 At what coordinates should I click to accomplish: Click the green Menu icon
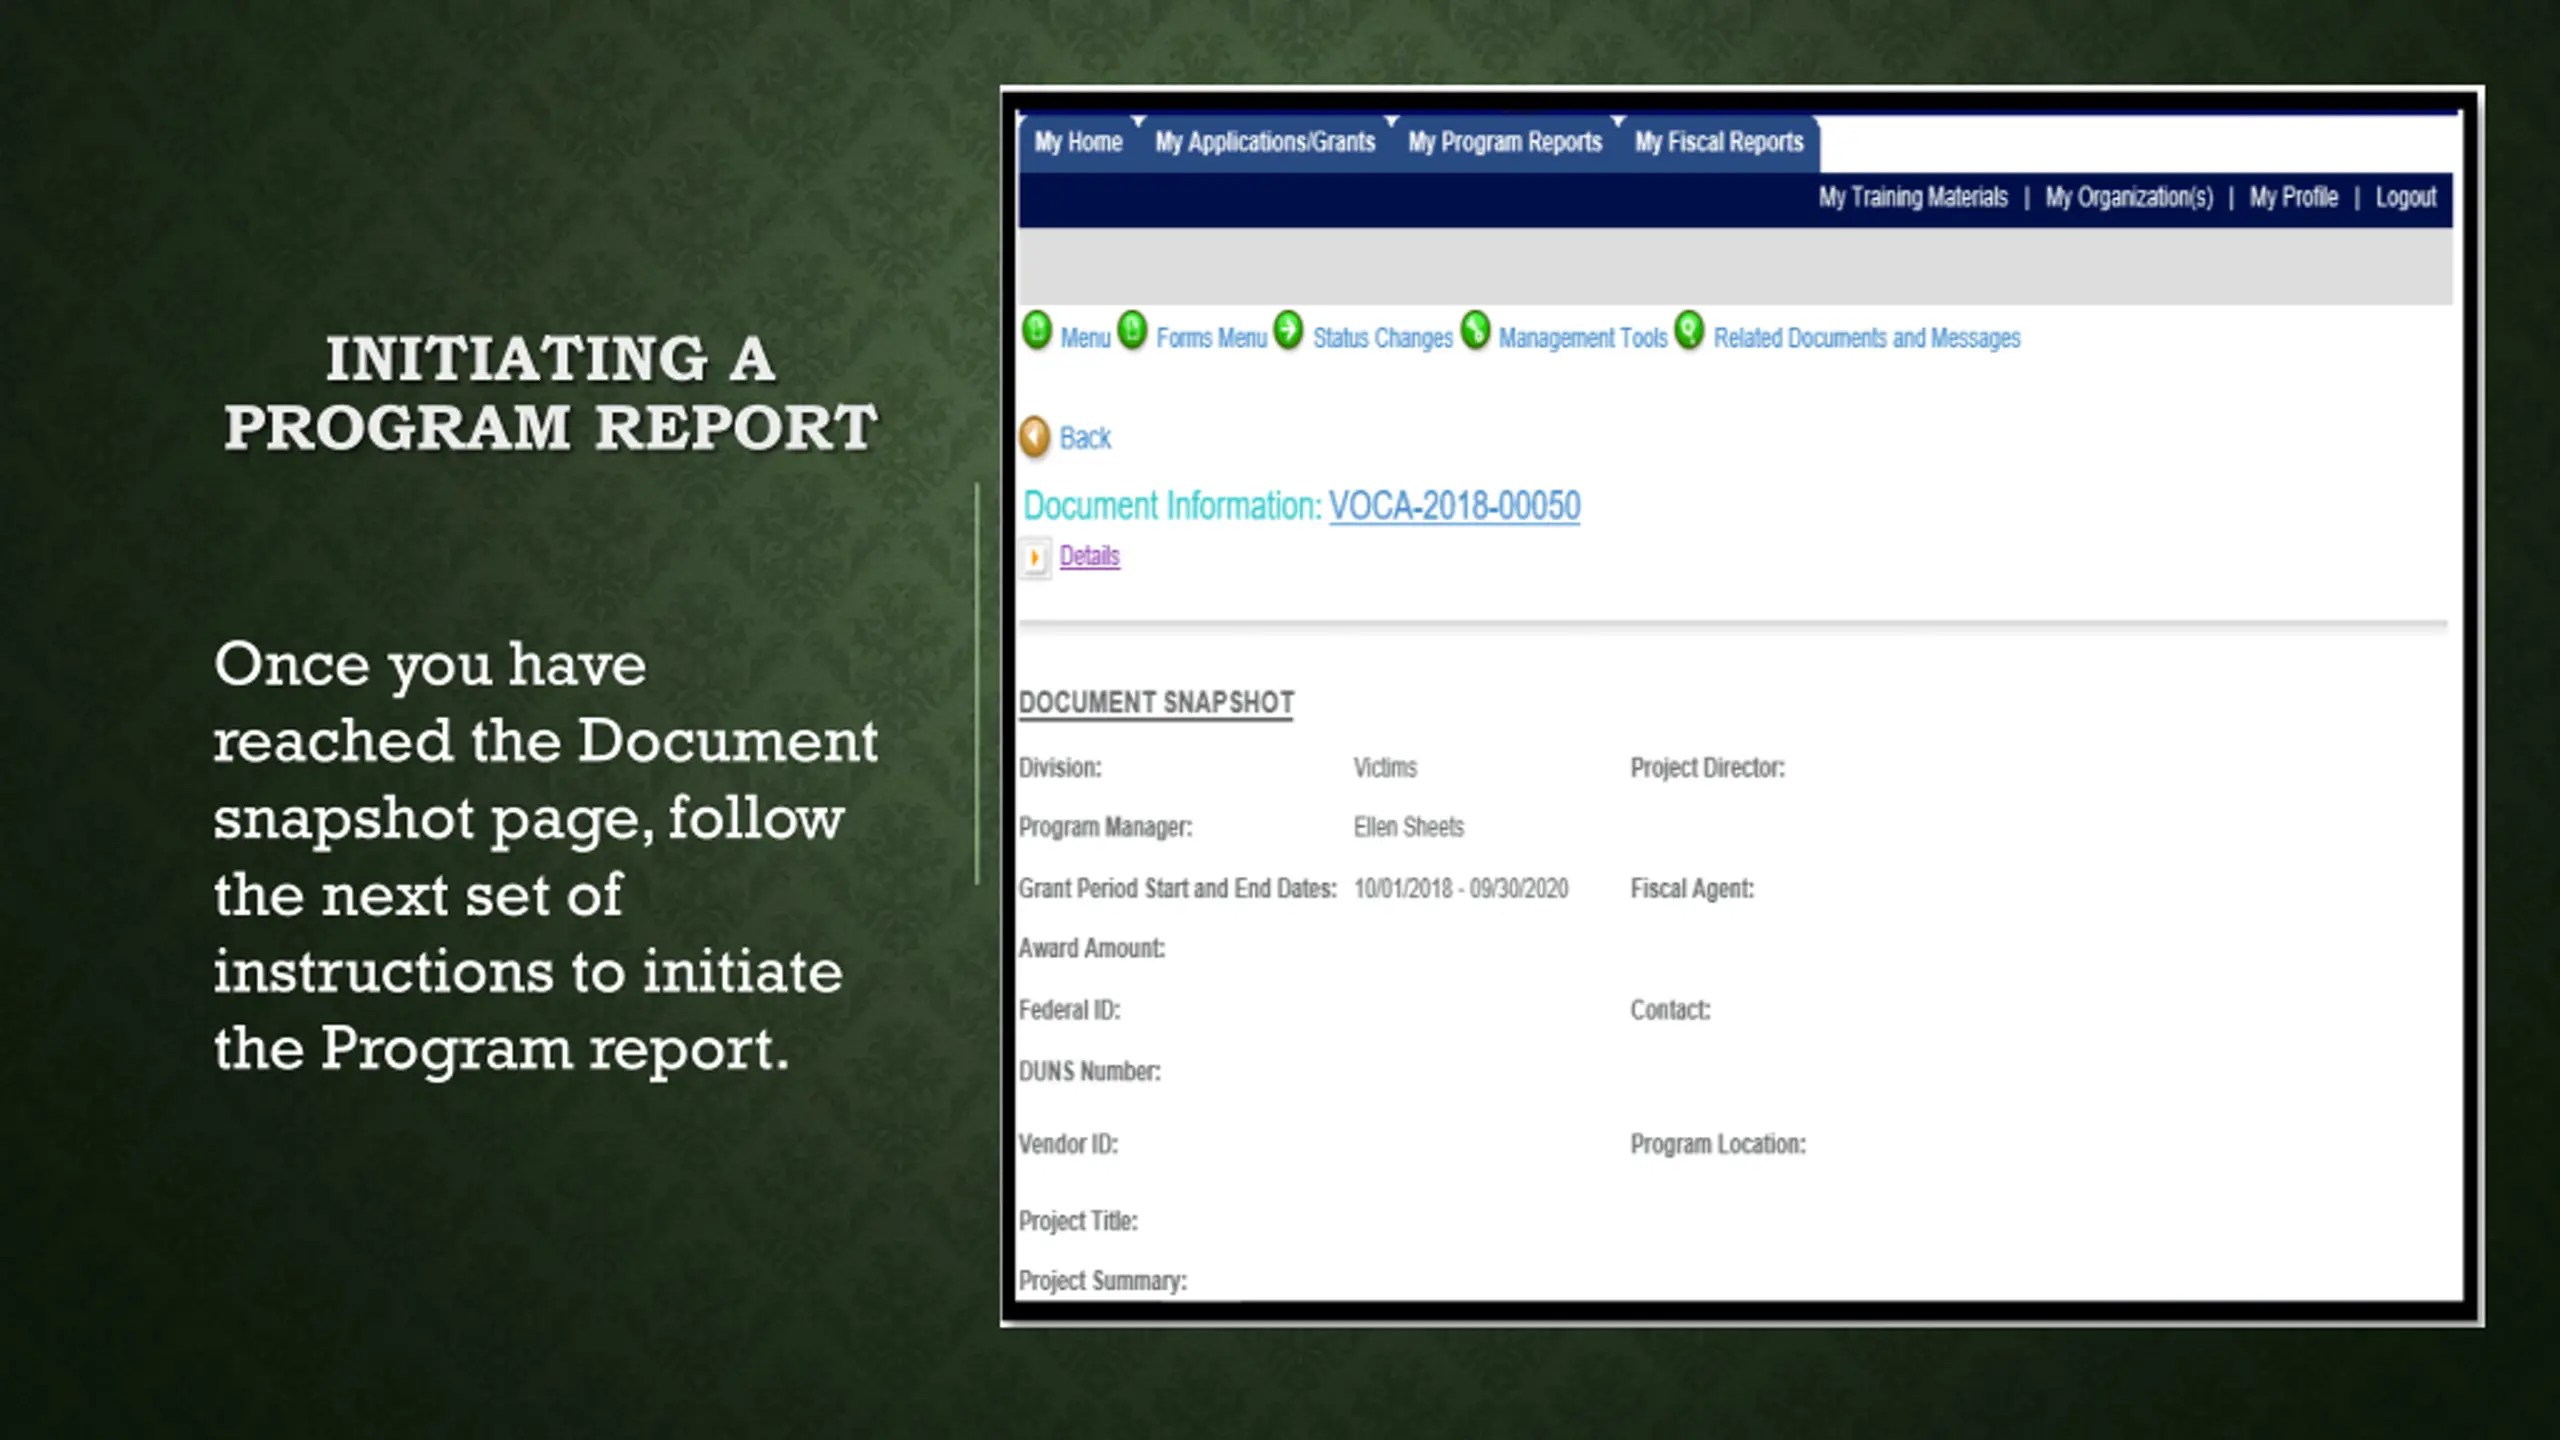(x=1037, y=331)
